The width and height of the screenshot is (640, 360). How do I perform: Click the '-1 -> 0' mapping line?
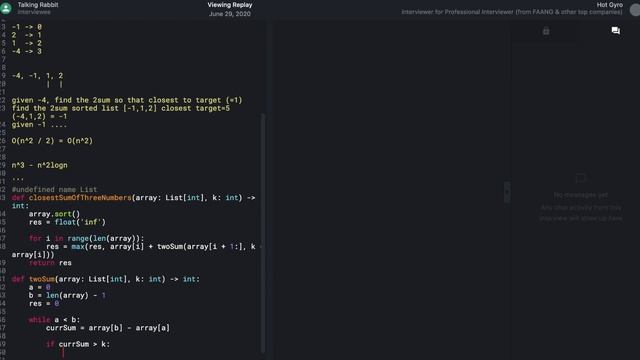[27, 27]
